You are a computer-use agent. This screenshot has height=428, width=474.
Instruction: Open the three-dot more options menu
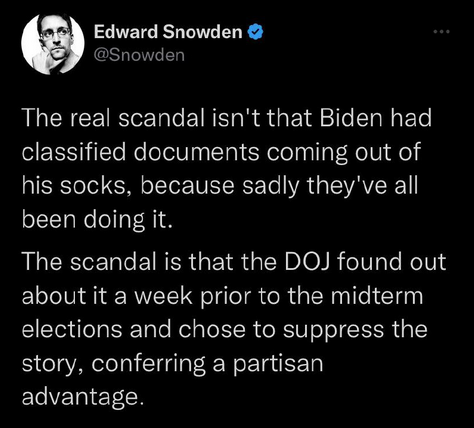[x=441, y=32]
